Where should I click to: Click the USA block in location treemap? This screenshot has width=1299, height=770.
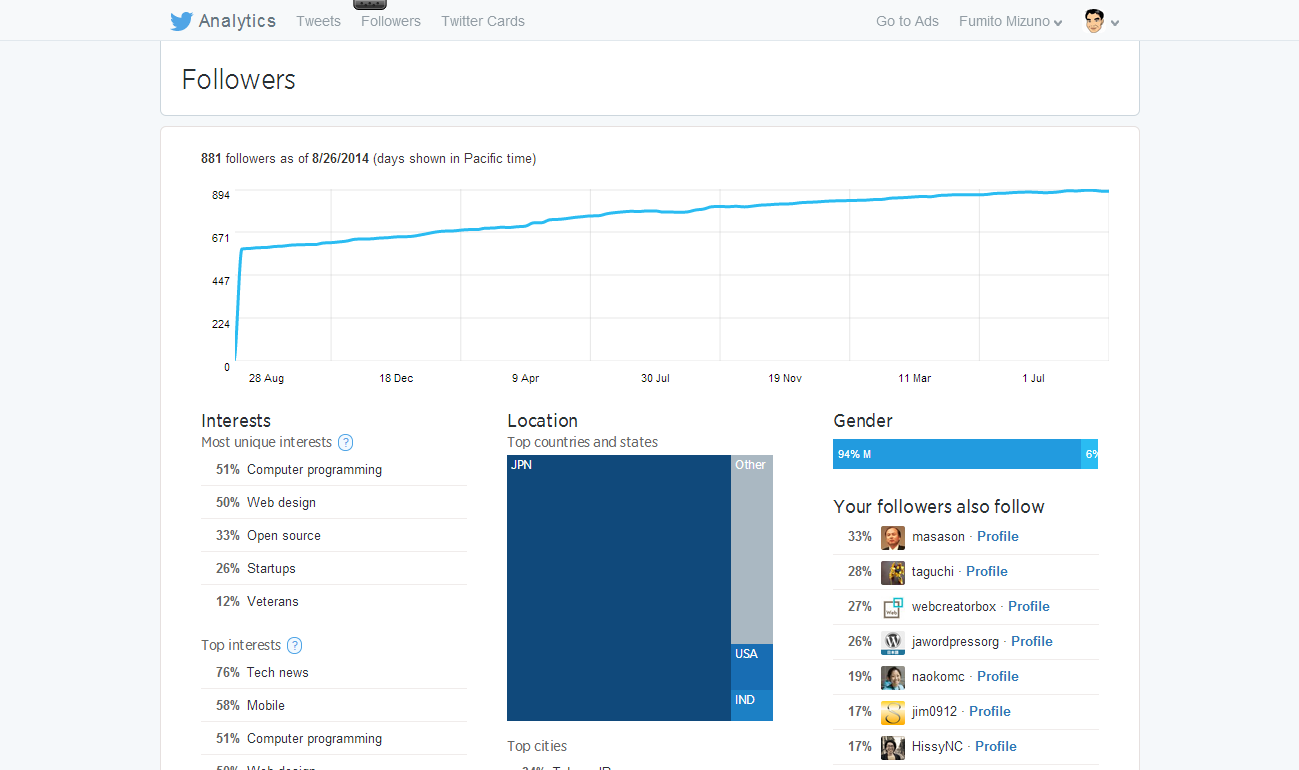[x=752, y=667]
